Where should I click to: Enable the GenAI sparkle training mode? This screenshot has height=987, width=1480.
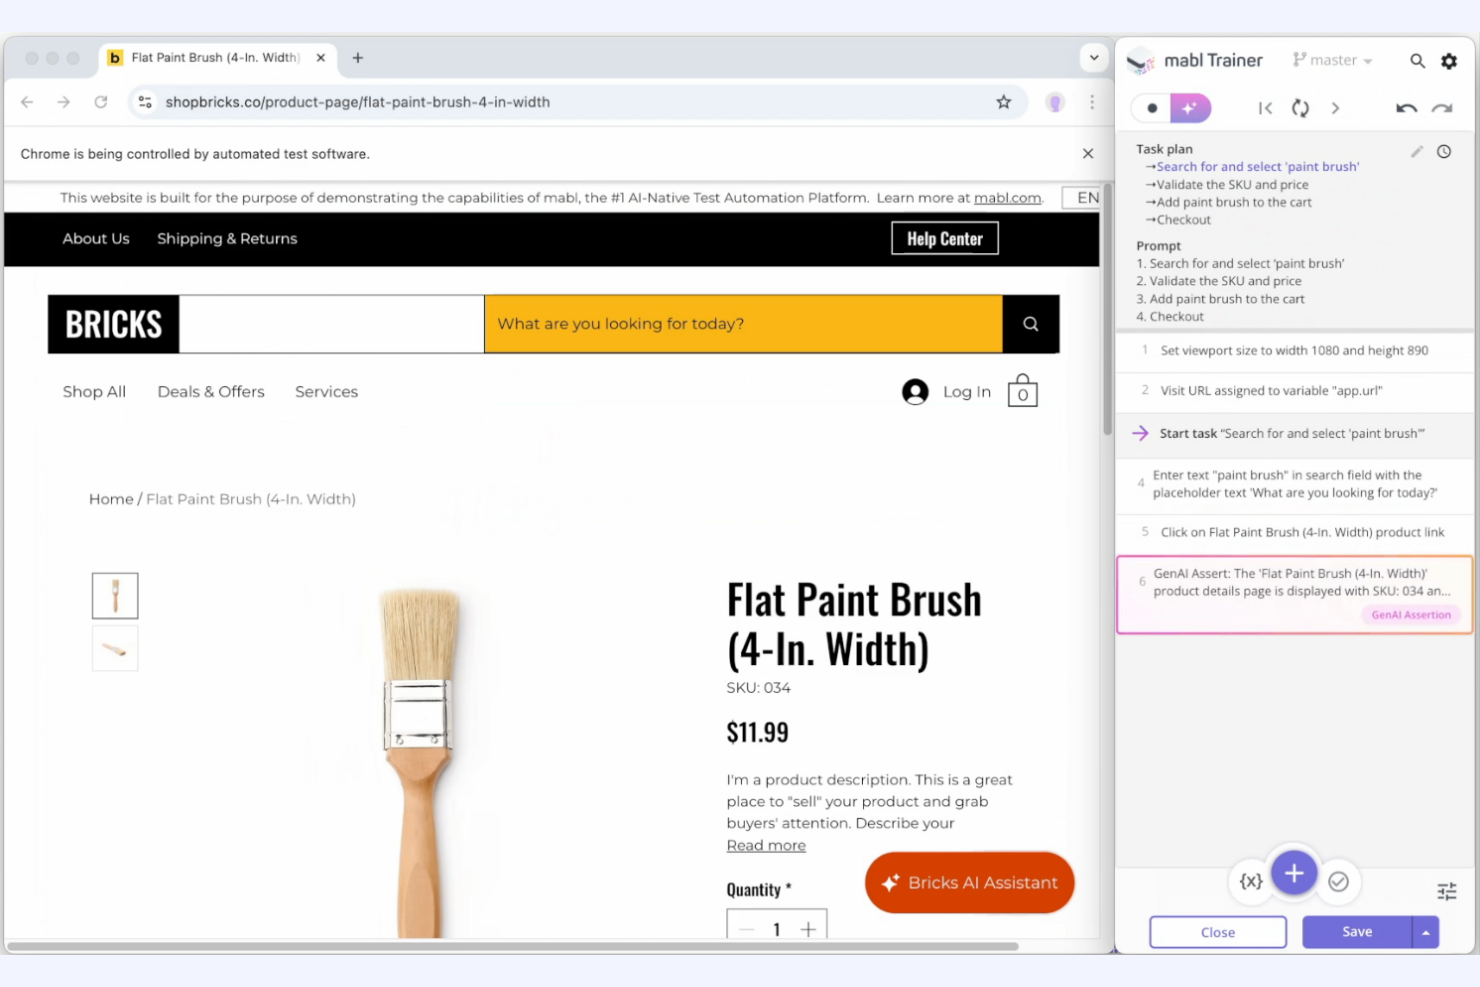point(1189,107)
